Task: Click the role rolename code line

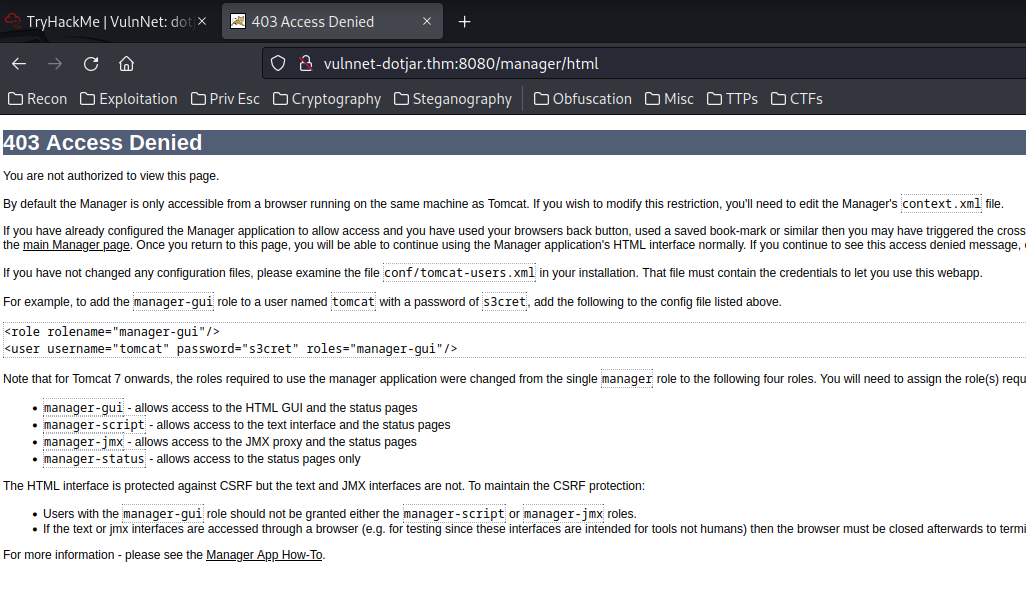Action: point(112,332)
